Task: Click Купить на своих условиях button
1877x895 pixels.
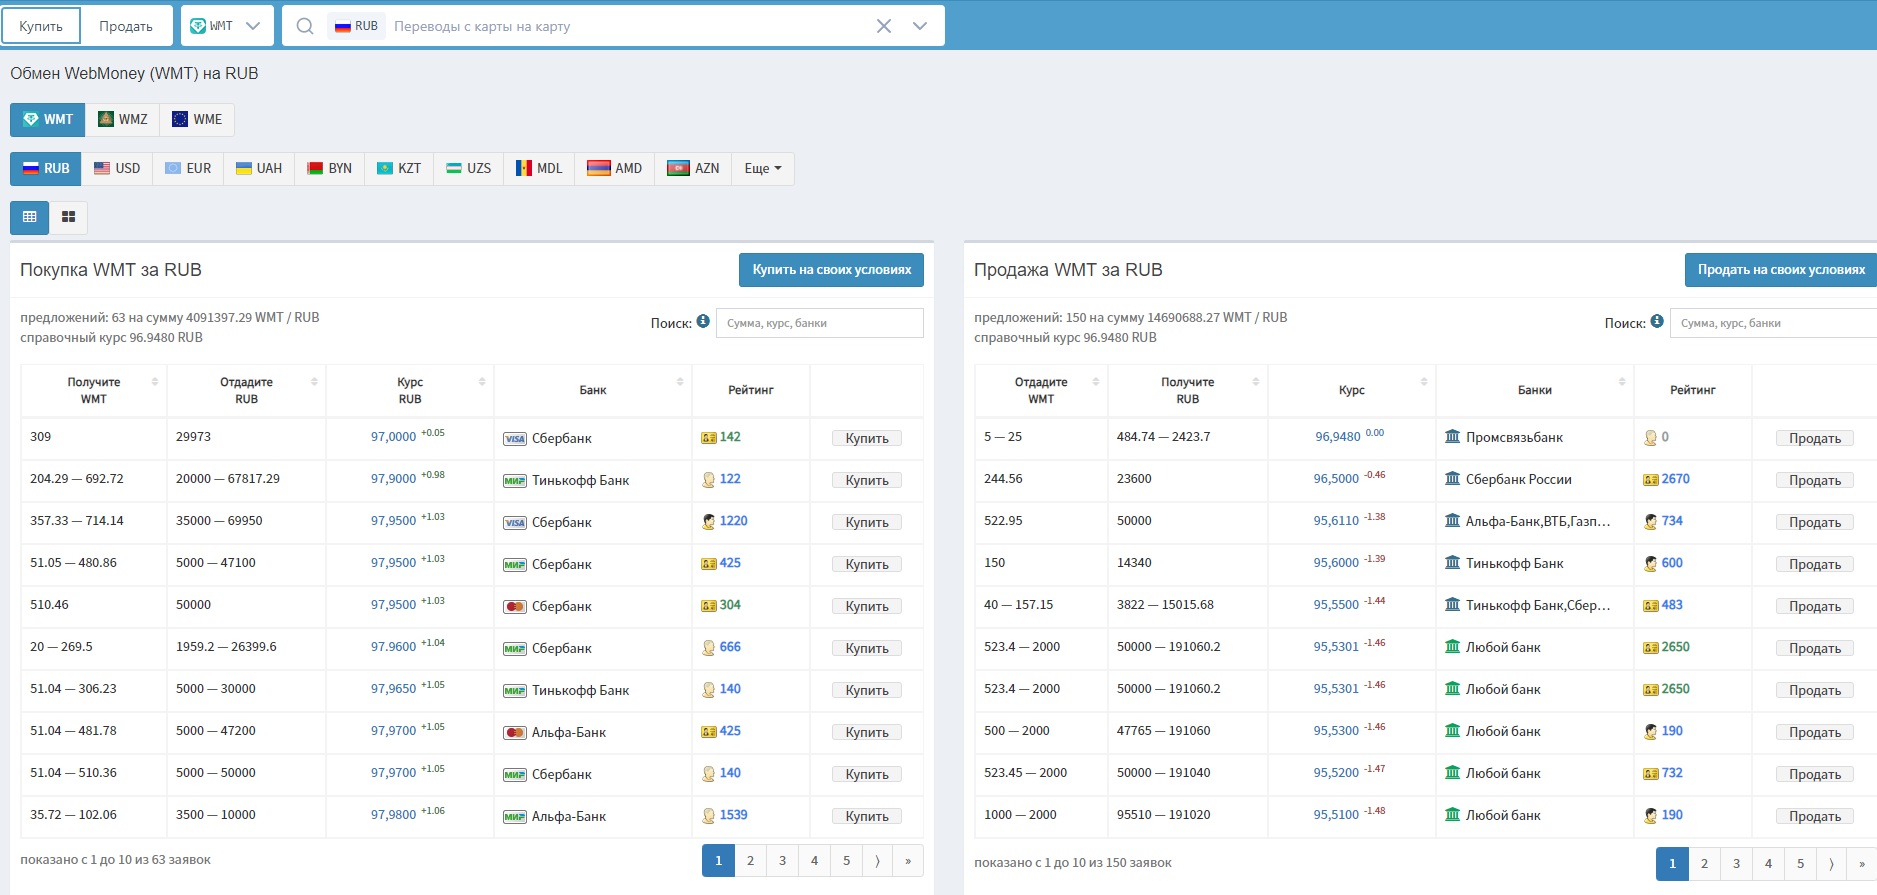Action: (x=831, y=270)
